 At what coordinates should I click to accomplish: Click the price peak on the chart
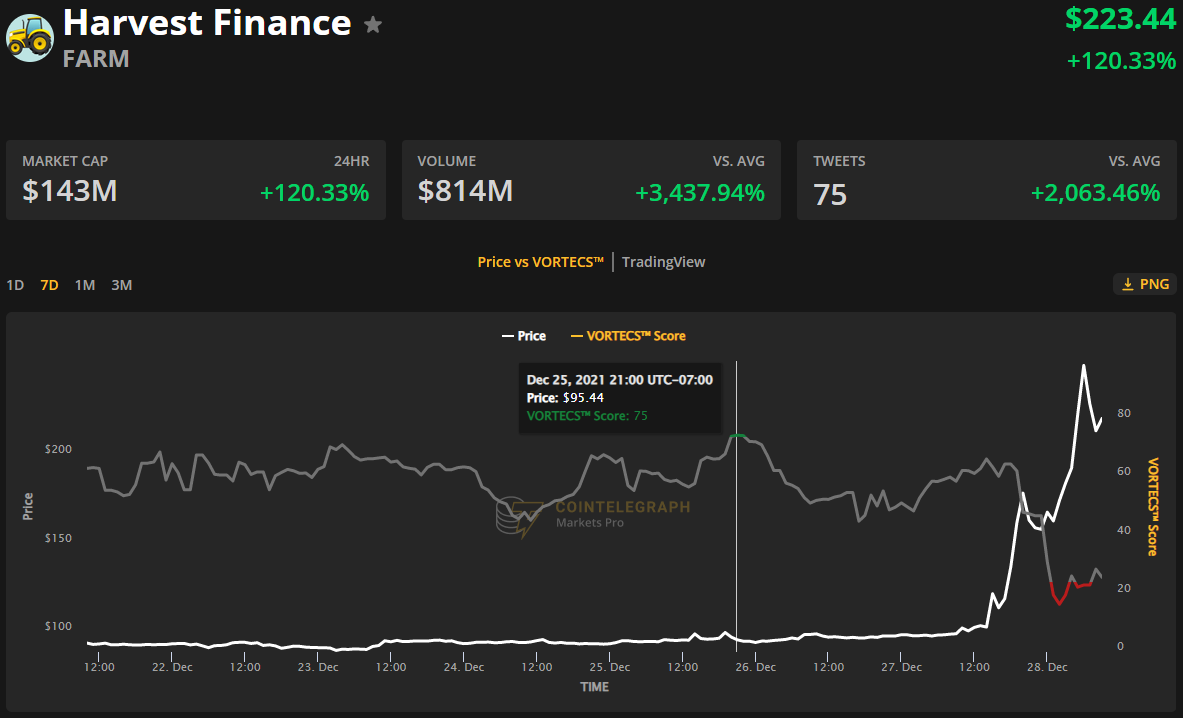[1083, 366]
